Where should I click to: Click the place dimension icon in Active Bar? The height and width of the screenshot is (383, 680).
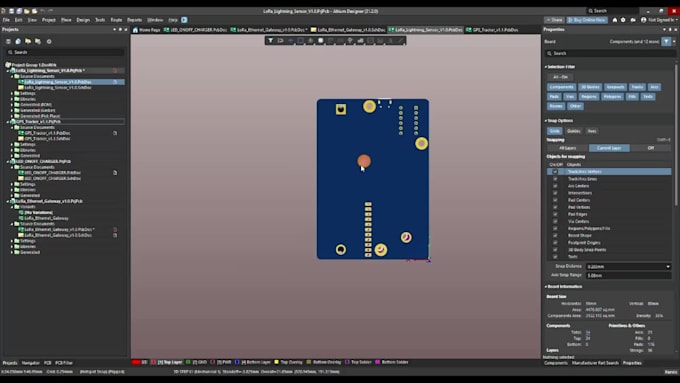(x=380, y=41)
